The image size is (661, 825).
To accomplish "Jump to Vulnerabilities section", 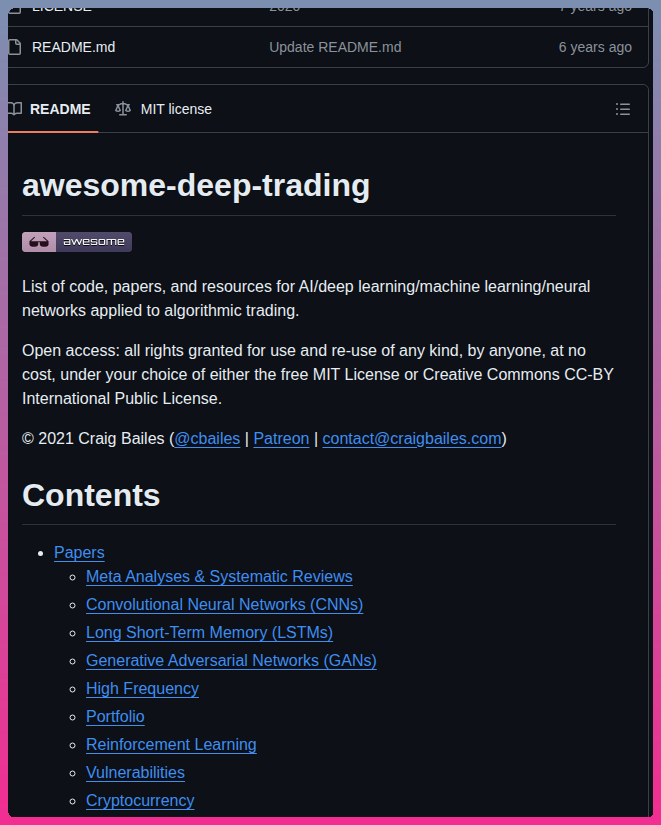I will click(136, 772).
